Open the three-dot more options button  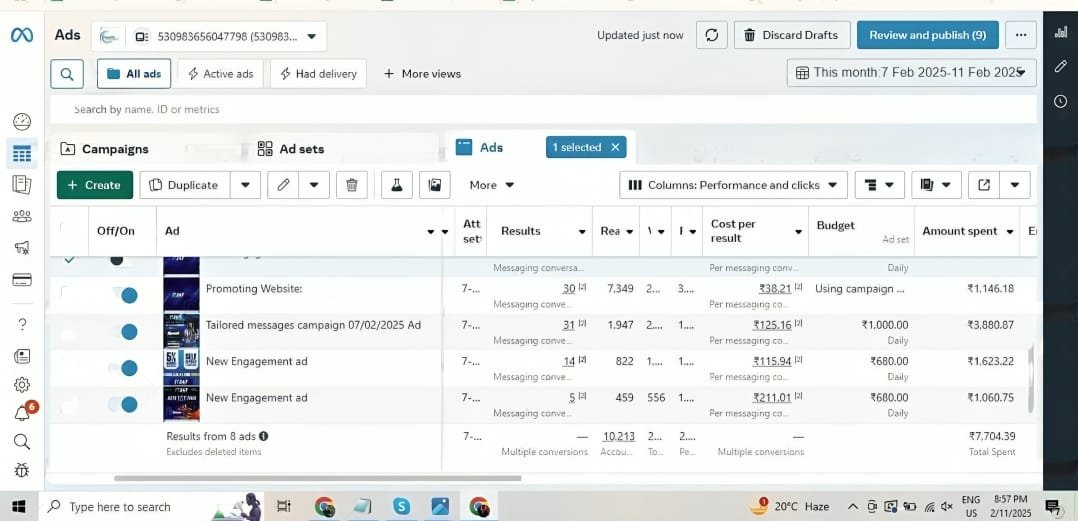coord(1021,35)
